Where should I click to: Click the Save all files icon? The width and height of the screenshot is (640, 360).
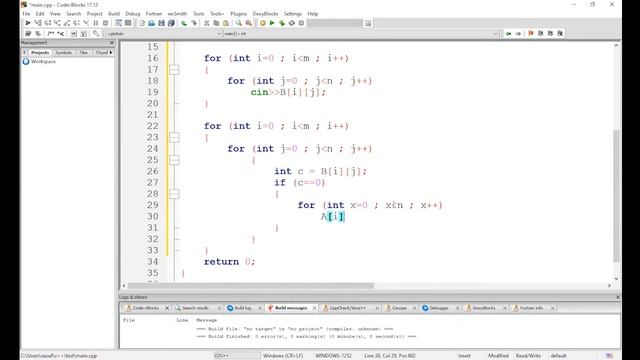[171, 23]
